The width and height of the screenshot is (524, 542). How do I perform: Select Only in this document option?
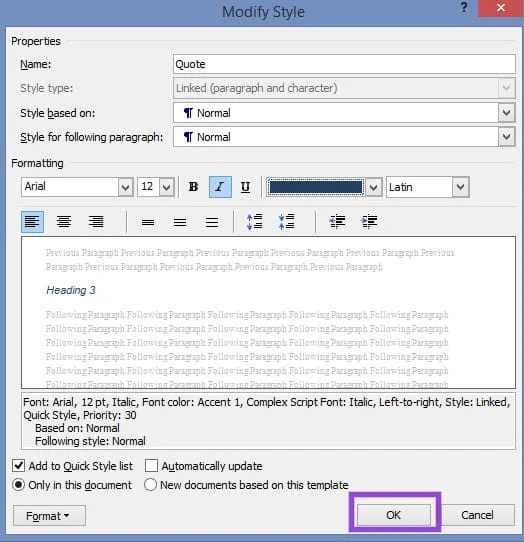click(19, 485)
